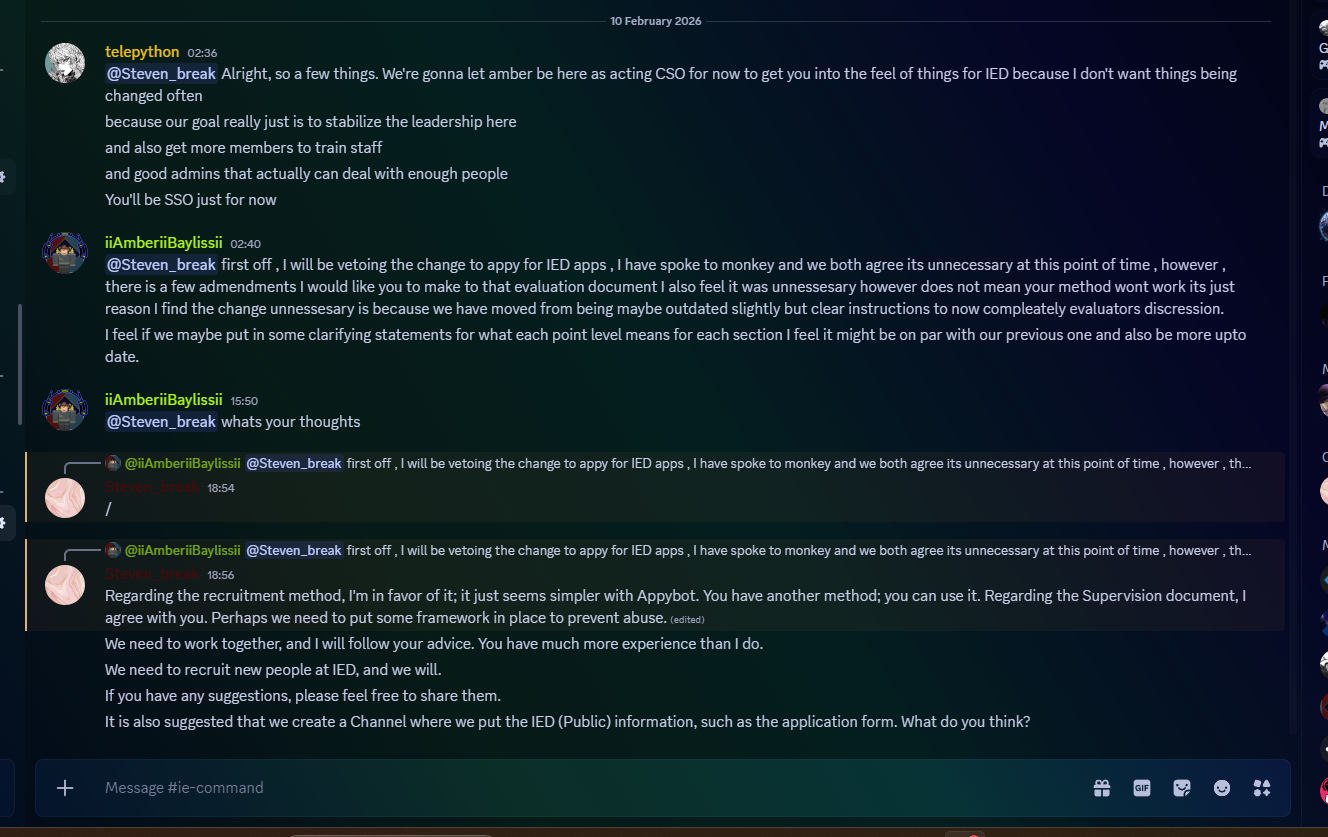Image resolution: width=1328 pixels, height=837 pixels.
Task: Click @Steven_break mention in telepython's message
Action: pos(161,74)
